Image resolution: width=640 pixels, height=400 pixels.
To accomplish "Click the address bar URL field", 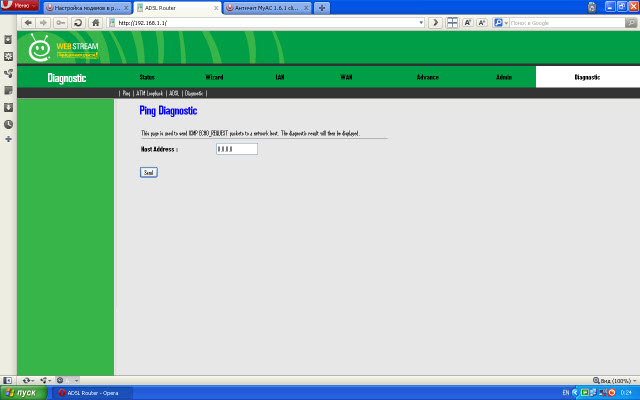I will click(x=265, y=23).
